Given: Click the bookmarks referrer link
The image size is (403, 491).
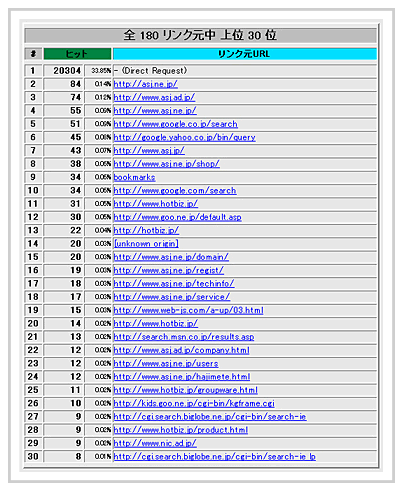Looking at the screenshot, I should [134, 177].
